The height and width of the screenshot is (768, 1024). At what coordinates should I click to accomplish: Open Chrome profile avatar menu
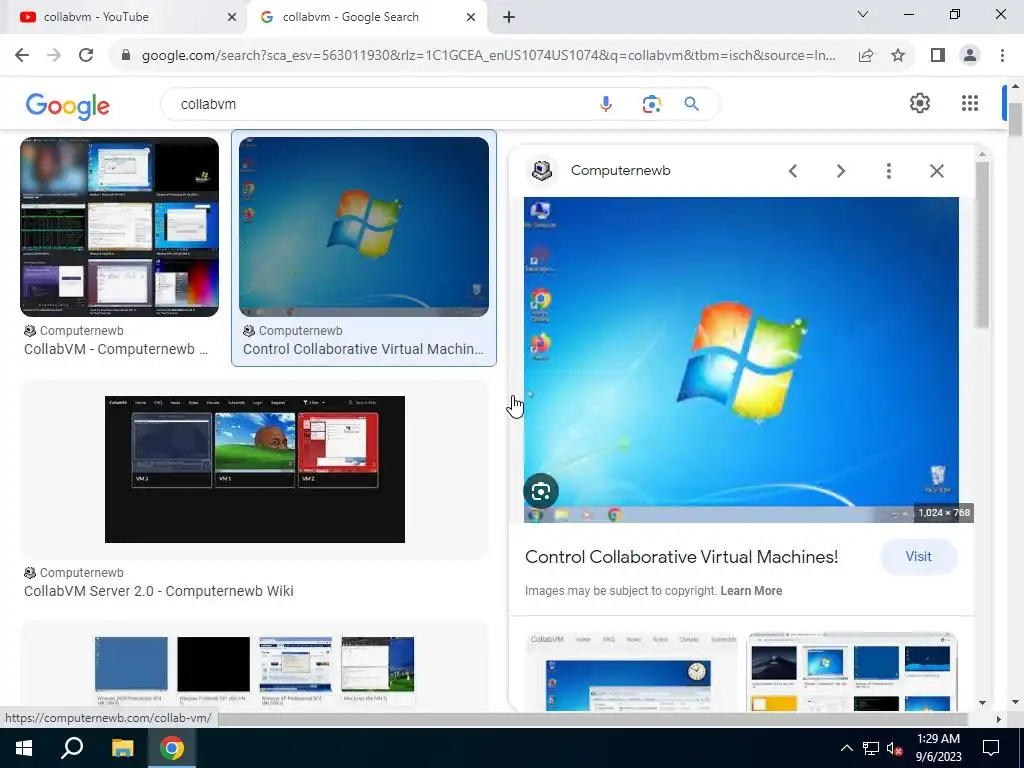[970, 56]
